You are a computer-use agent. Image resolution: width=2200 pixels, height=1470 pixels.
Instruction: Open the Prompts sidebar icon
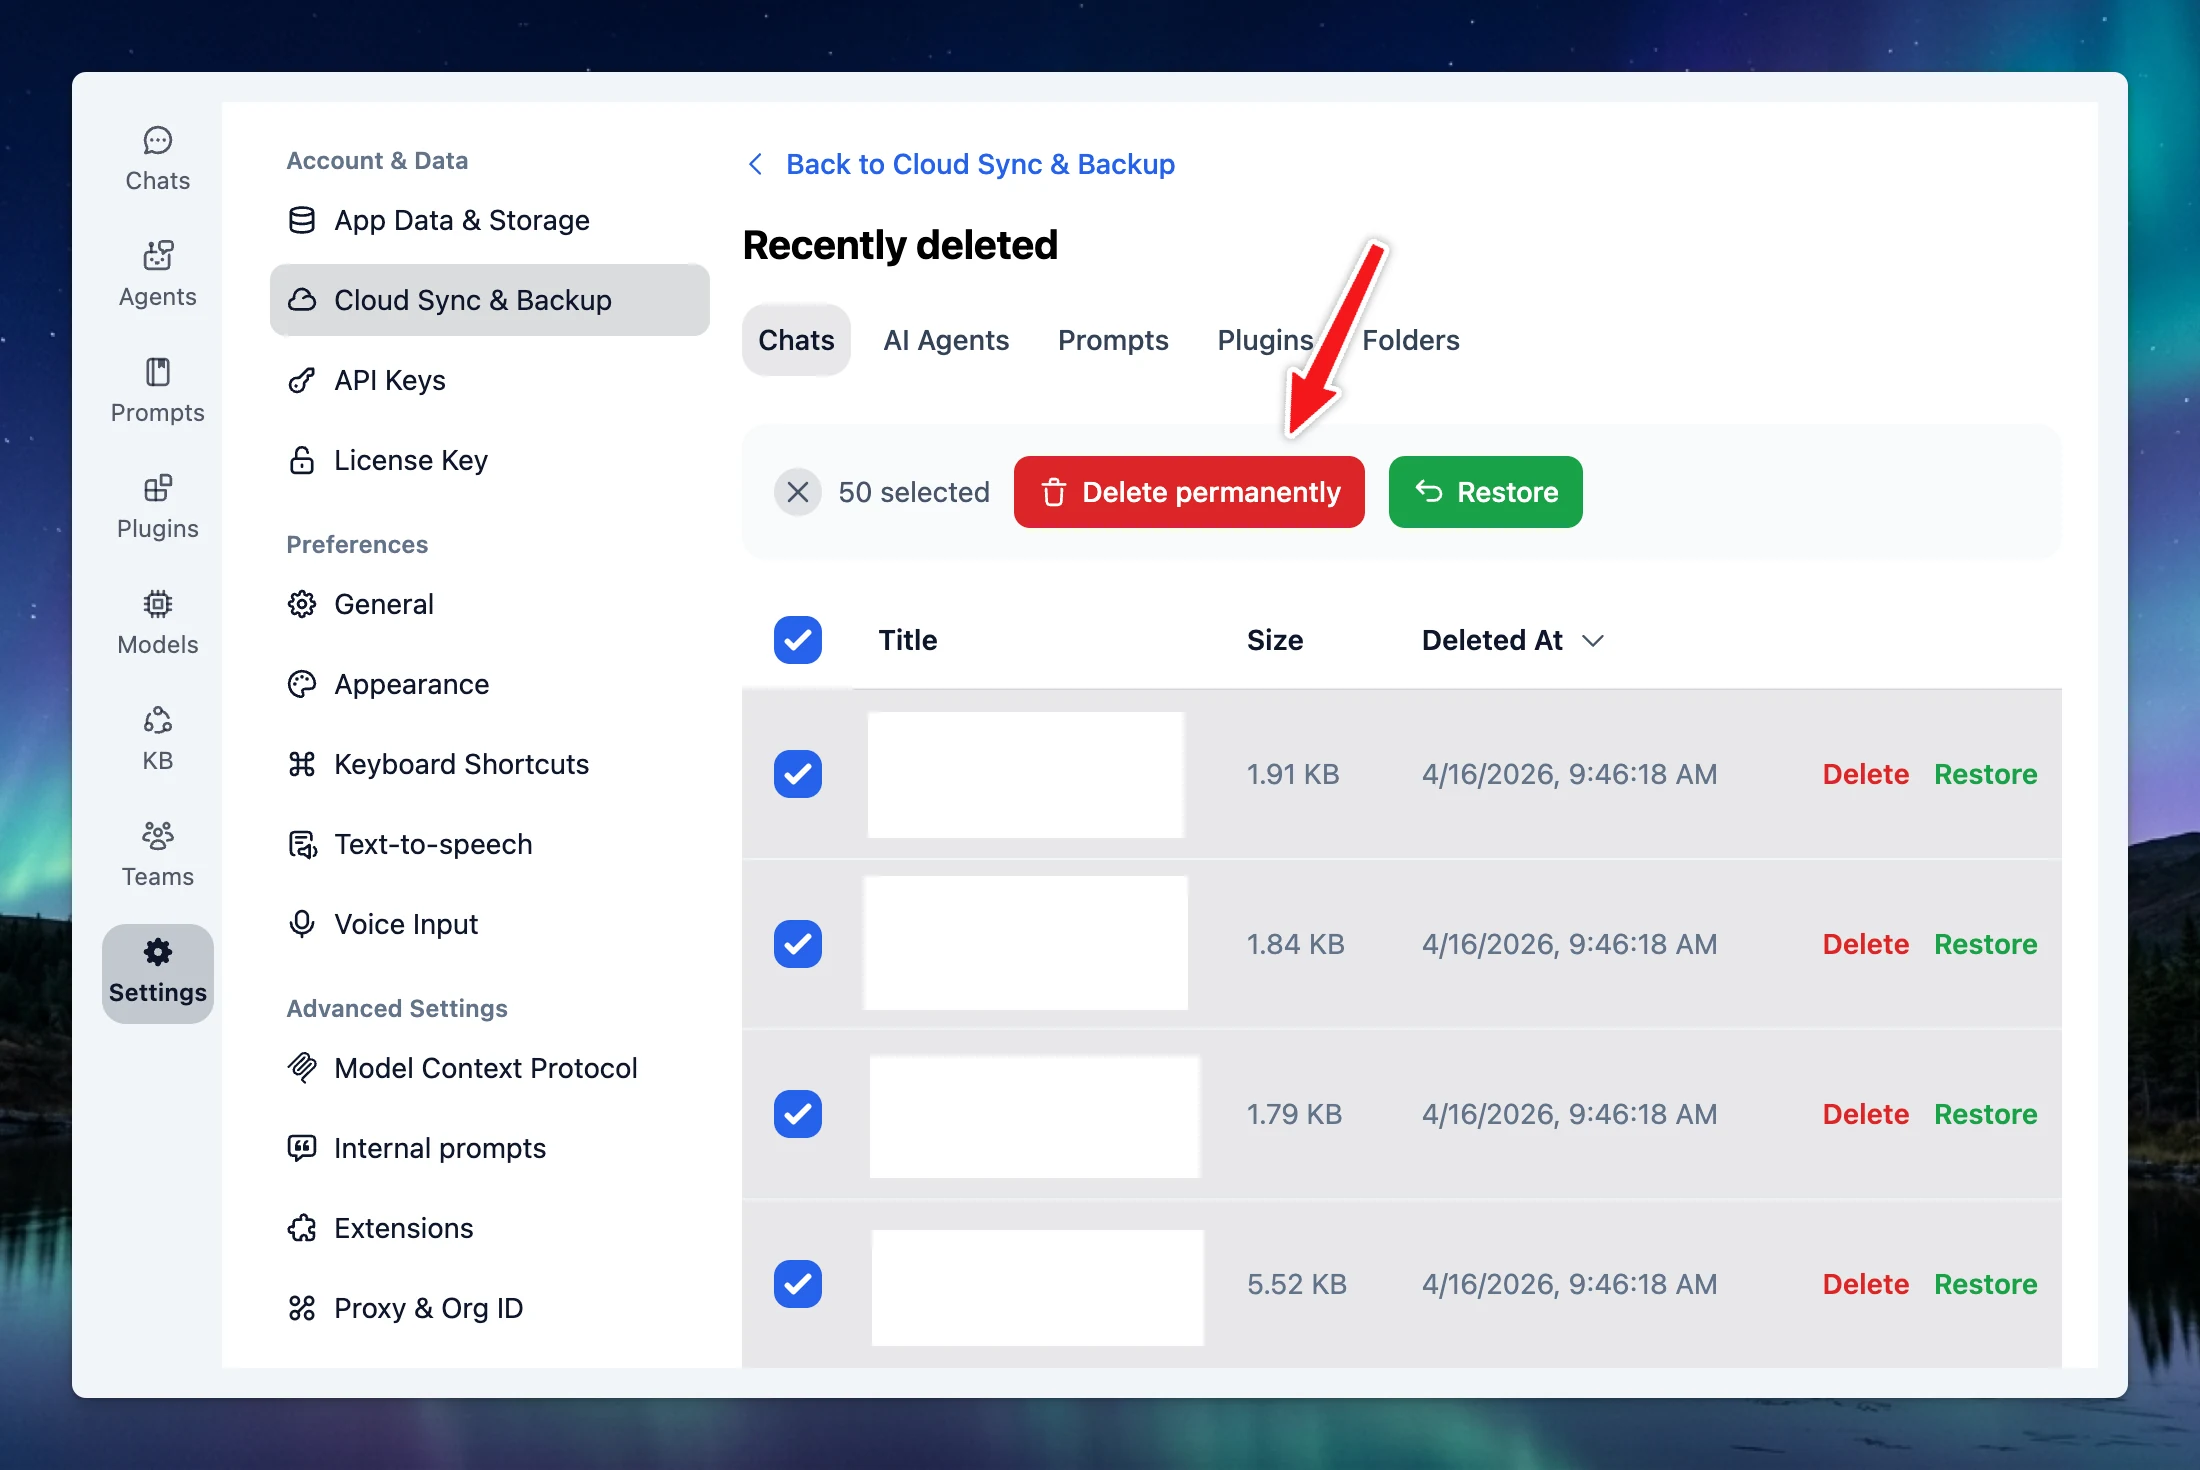pyautogui.click(x=157, y=391)
